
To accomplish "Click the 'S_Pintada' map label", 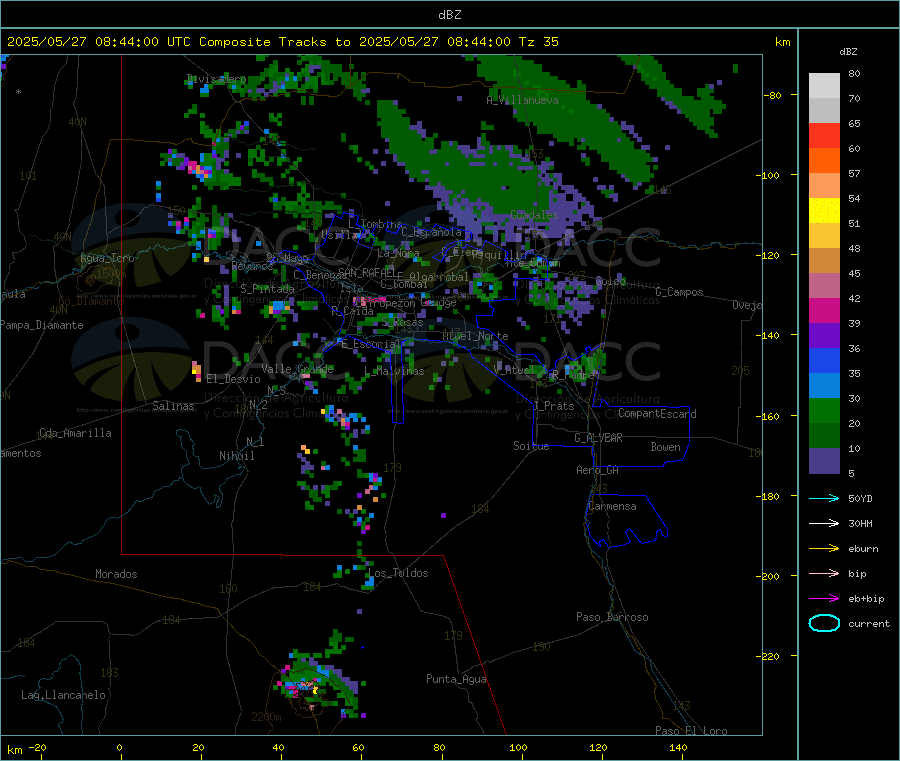I will (267, 289).
